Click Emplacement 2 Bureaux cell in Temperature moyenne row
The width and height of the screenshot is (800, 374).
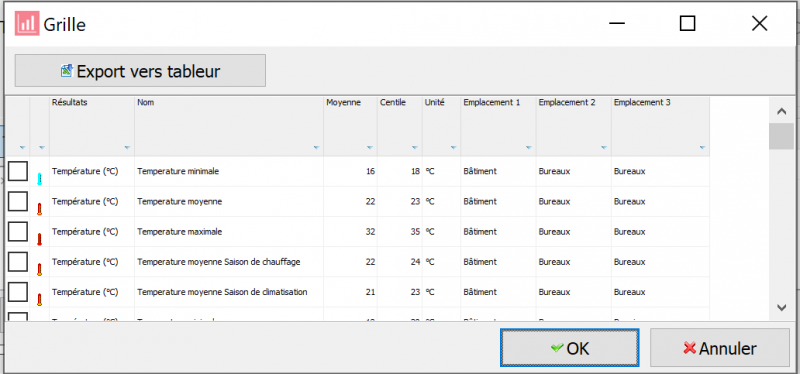[x=574, y=202]
